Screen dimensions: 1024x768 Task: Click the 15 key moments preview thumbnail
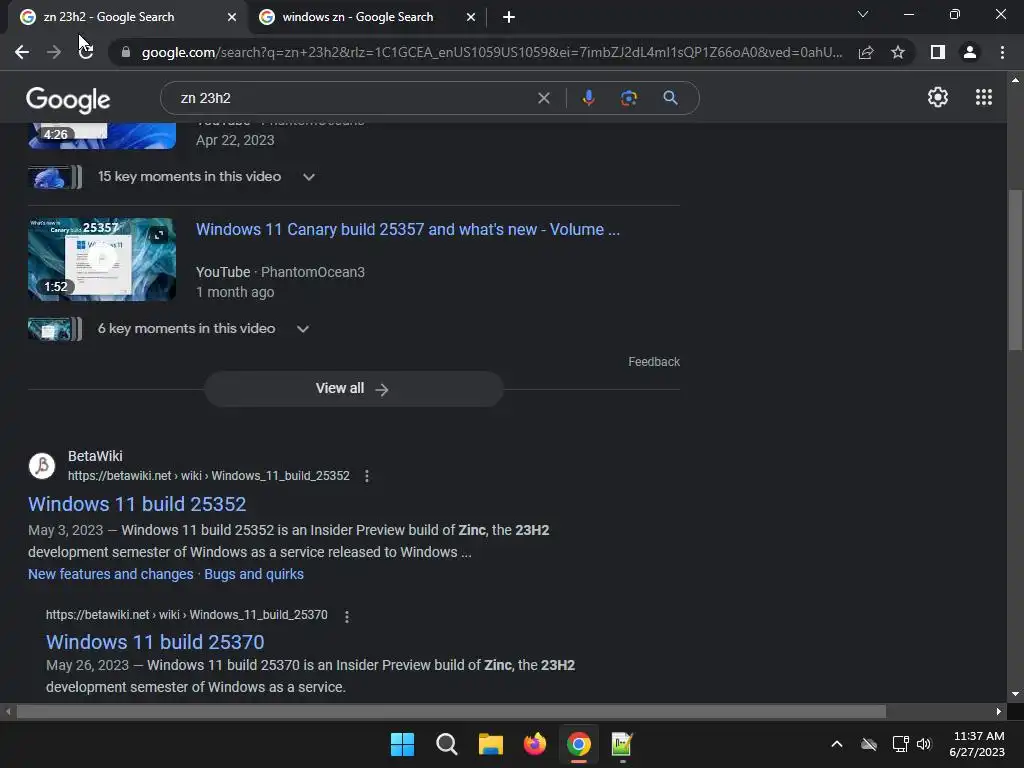coord(55,177)
